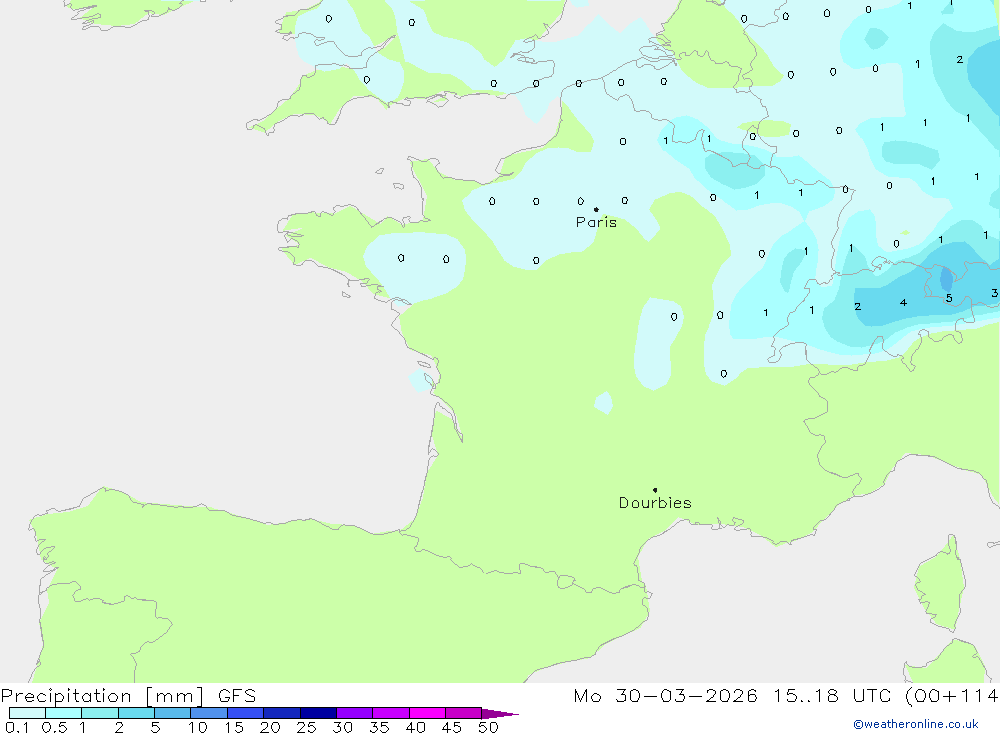The image size is (1000, 733).
Task: Click the "25" legend scale label
Action: tap(306, 727)
